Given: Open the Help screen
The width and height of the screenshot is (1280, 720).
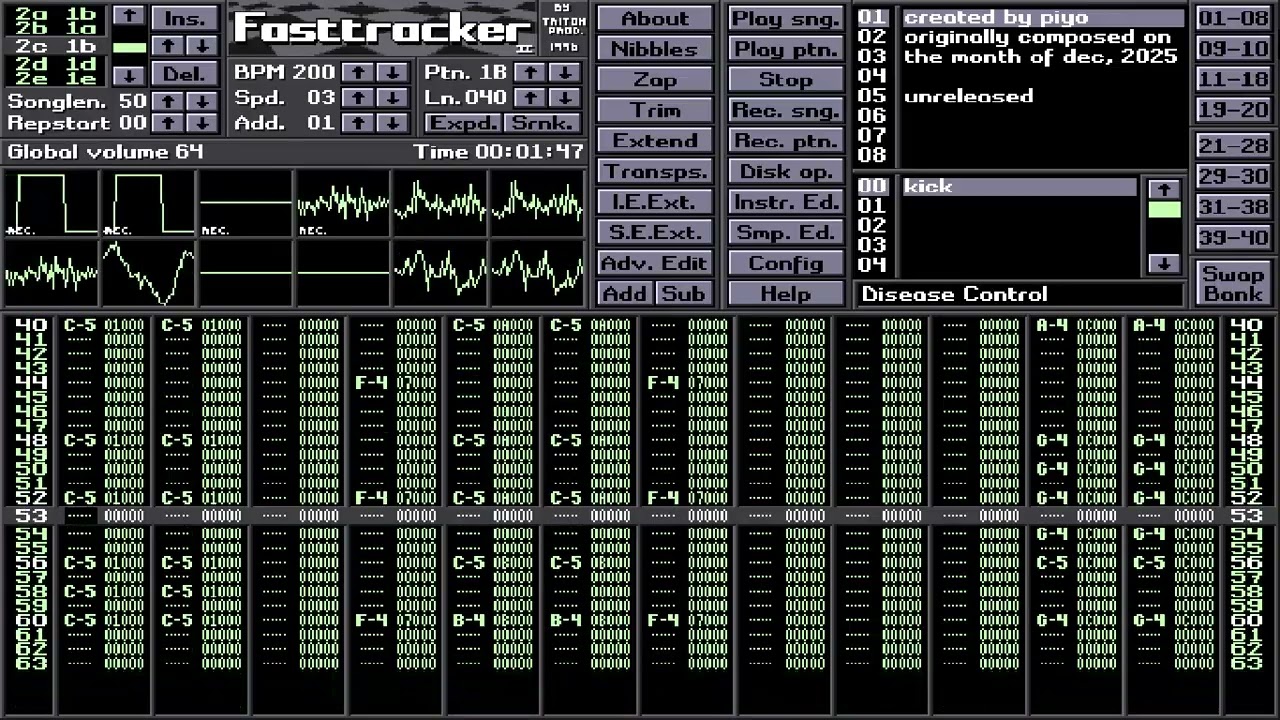Looking at the screenshot, I should [x=786, y=293].
